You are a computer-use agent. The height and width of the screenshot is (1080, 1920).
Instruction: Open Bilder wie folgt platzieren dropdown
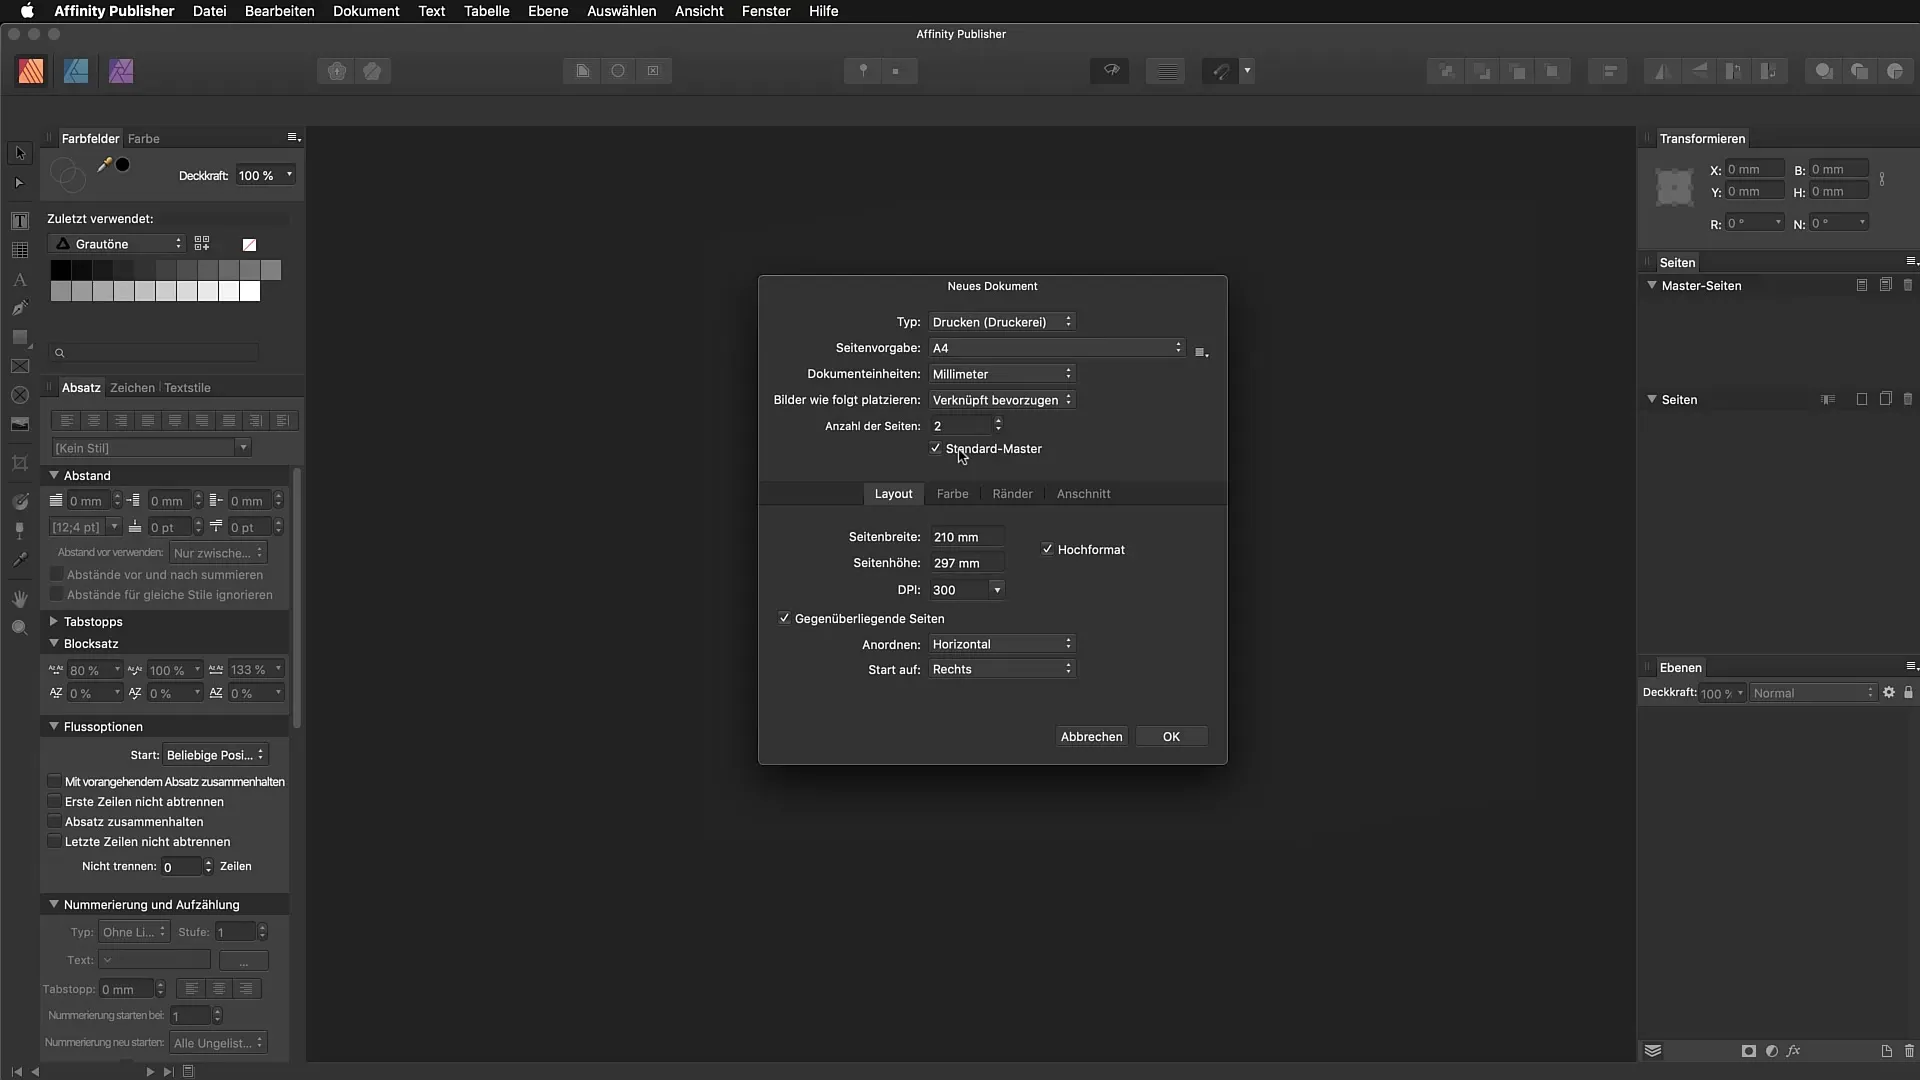point(1002,399)
